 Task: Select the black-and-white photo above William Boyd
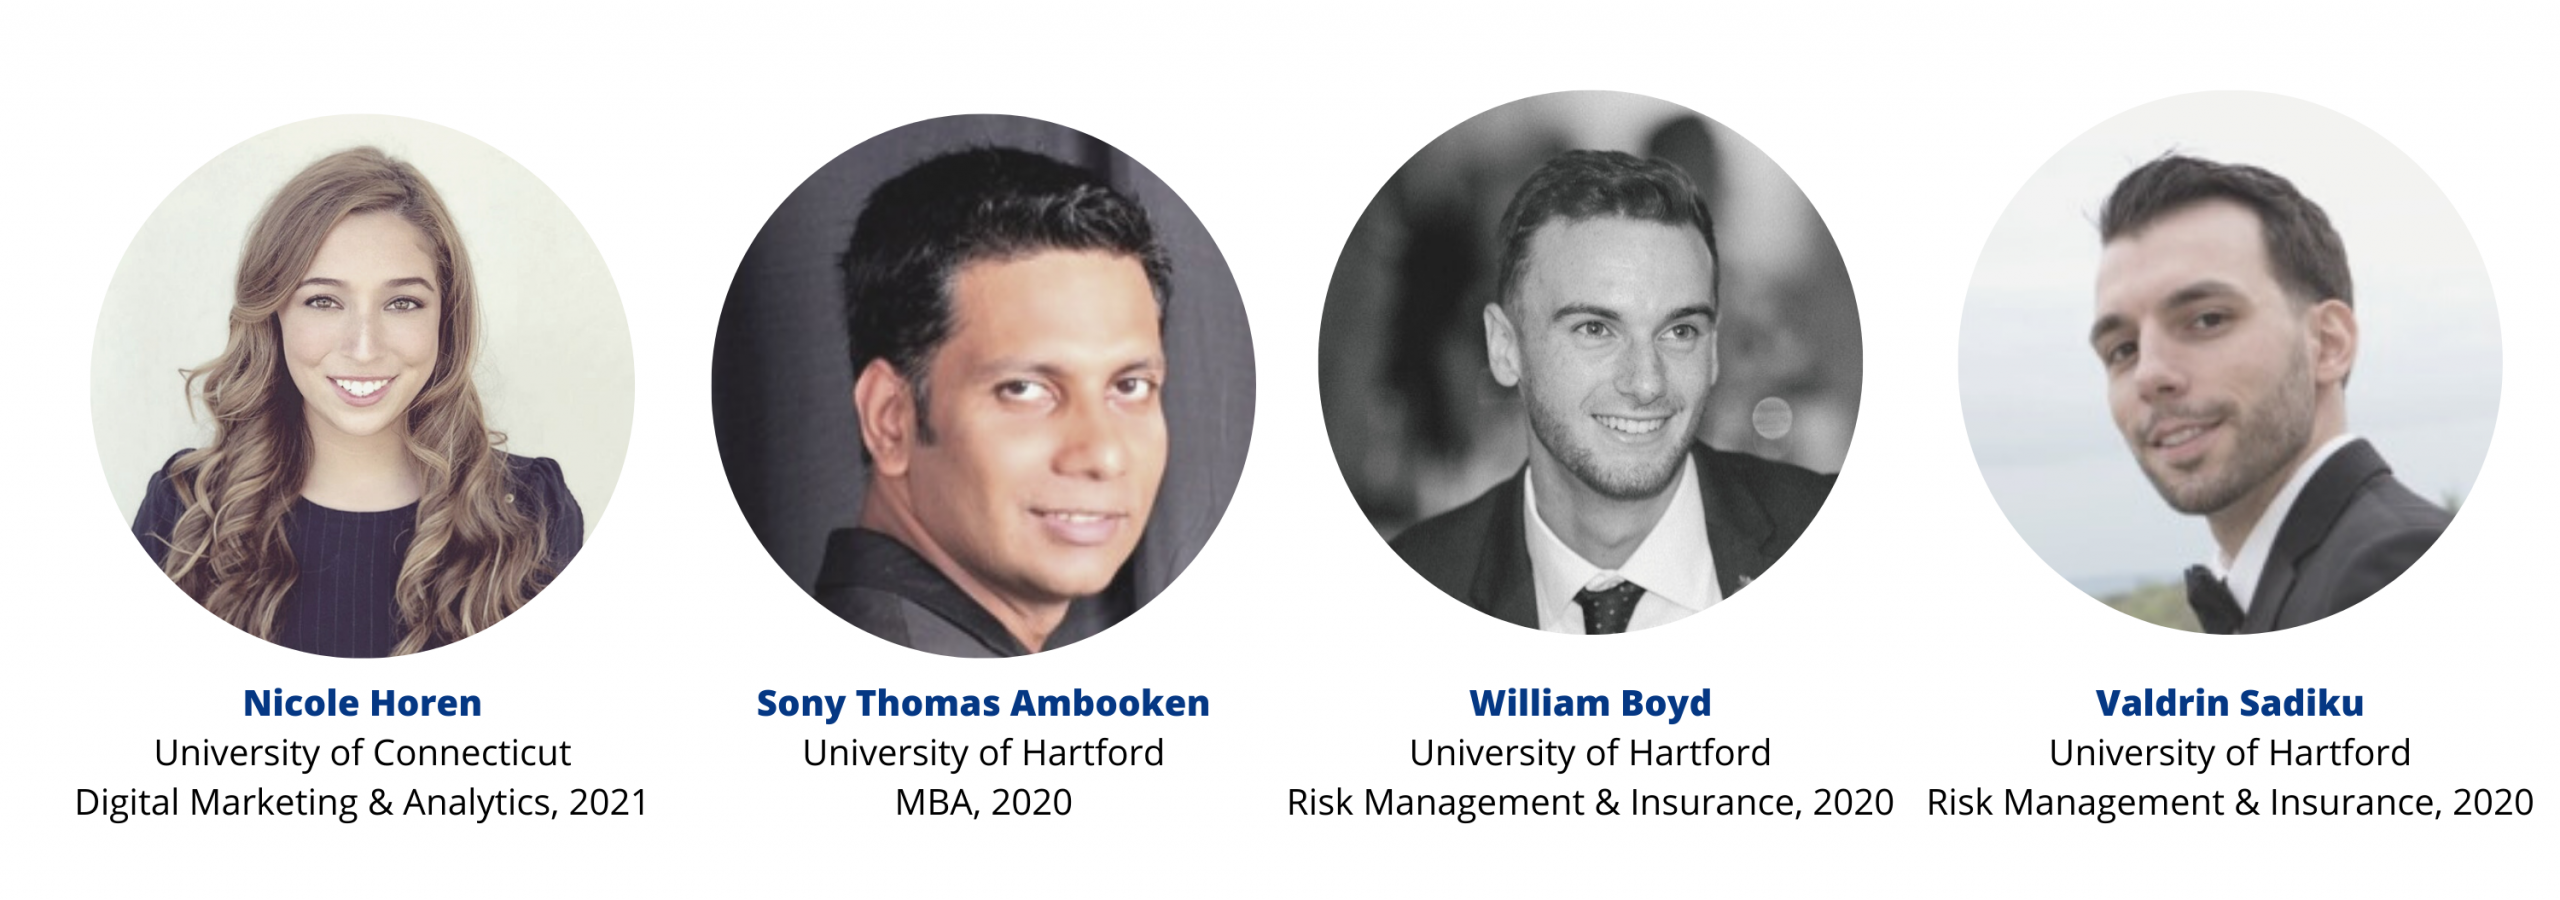pos(1590,362)
